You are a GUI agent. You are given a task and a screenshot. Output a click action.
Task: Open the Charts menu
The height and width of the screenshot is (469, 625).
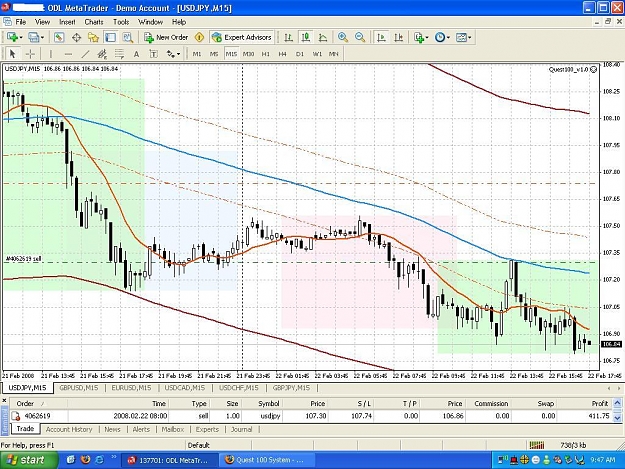pos(94,22)
